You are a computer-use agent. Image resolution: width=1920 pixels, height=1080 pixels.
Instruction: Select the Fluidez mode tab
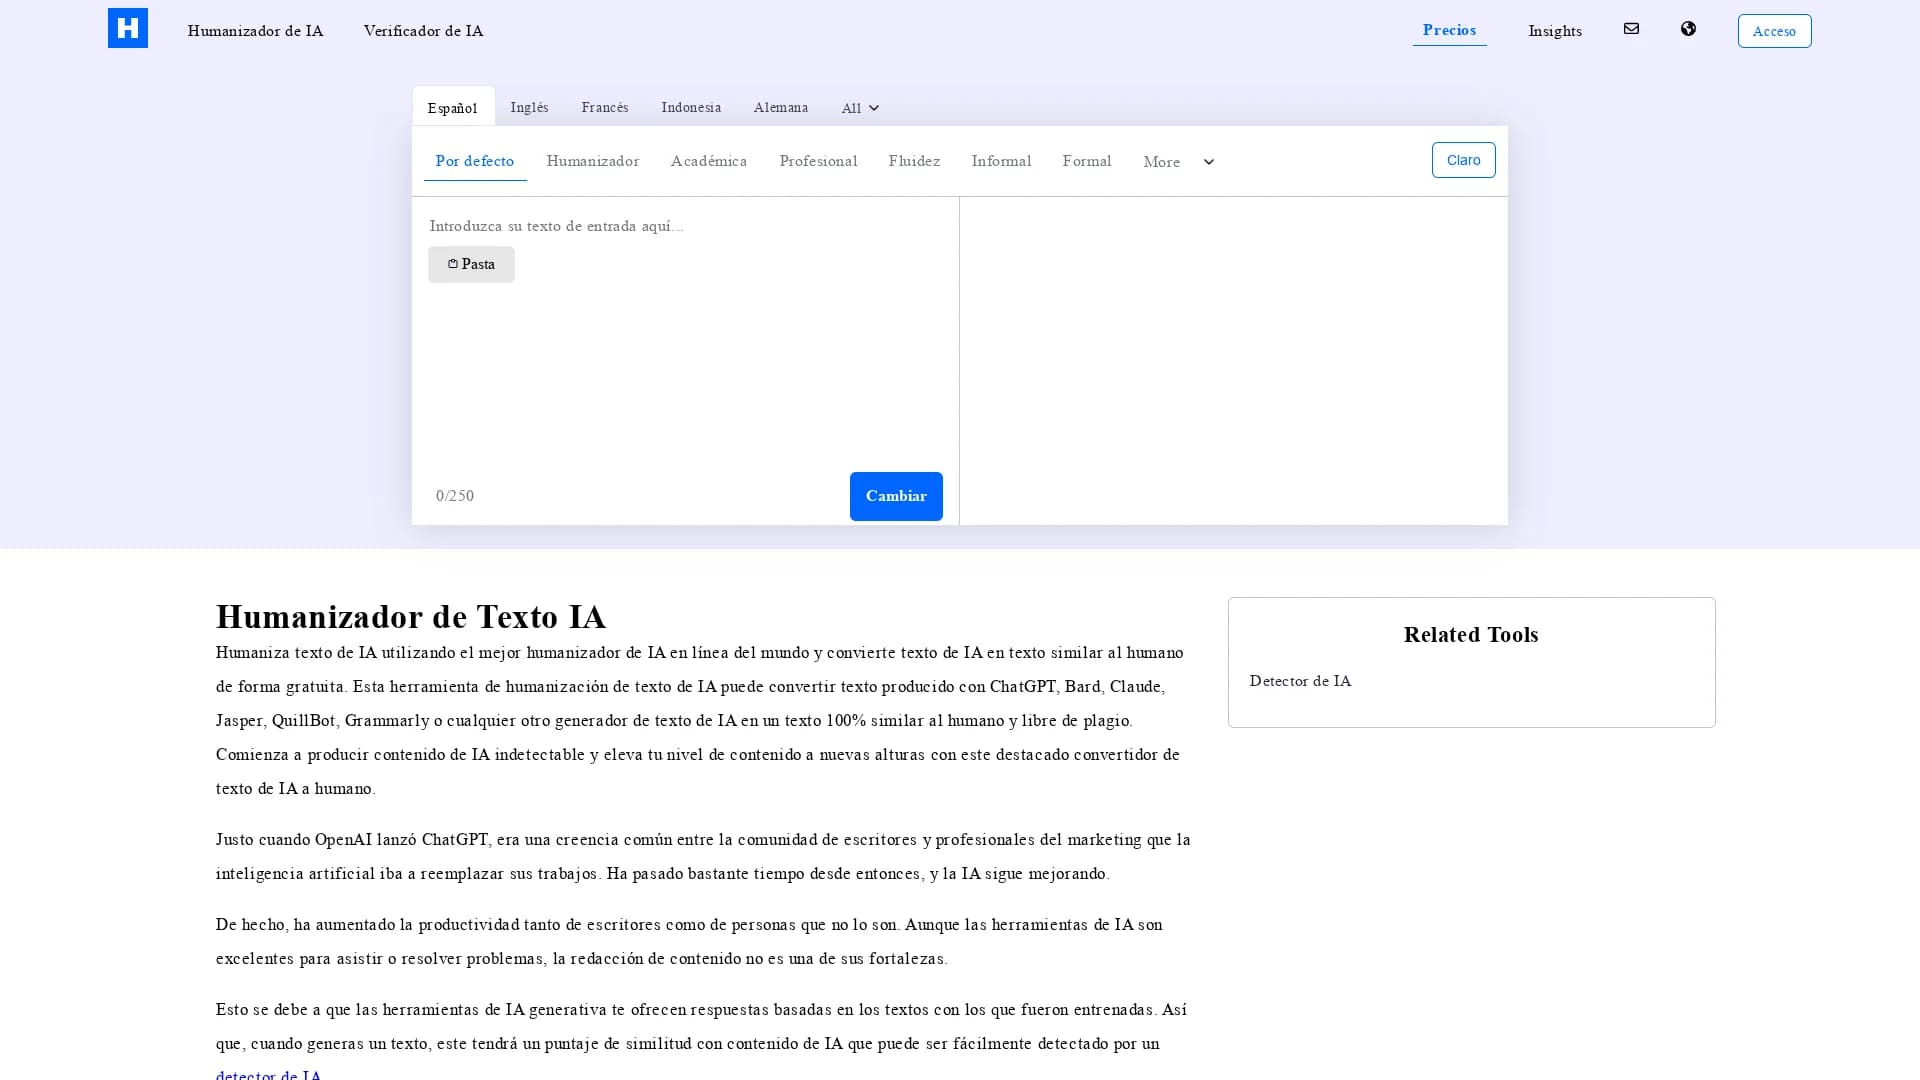coord(914,161)
